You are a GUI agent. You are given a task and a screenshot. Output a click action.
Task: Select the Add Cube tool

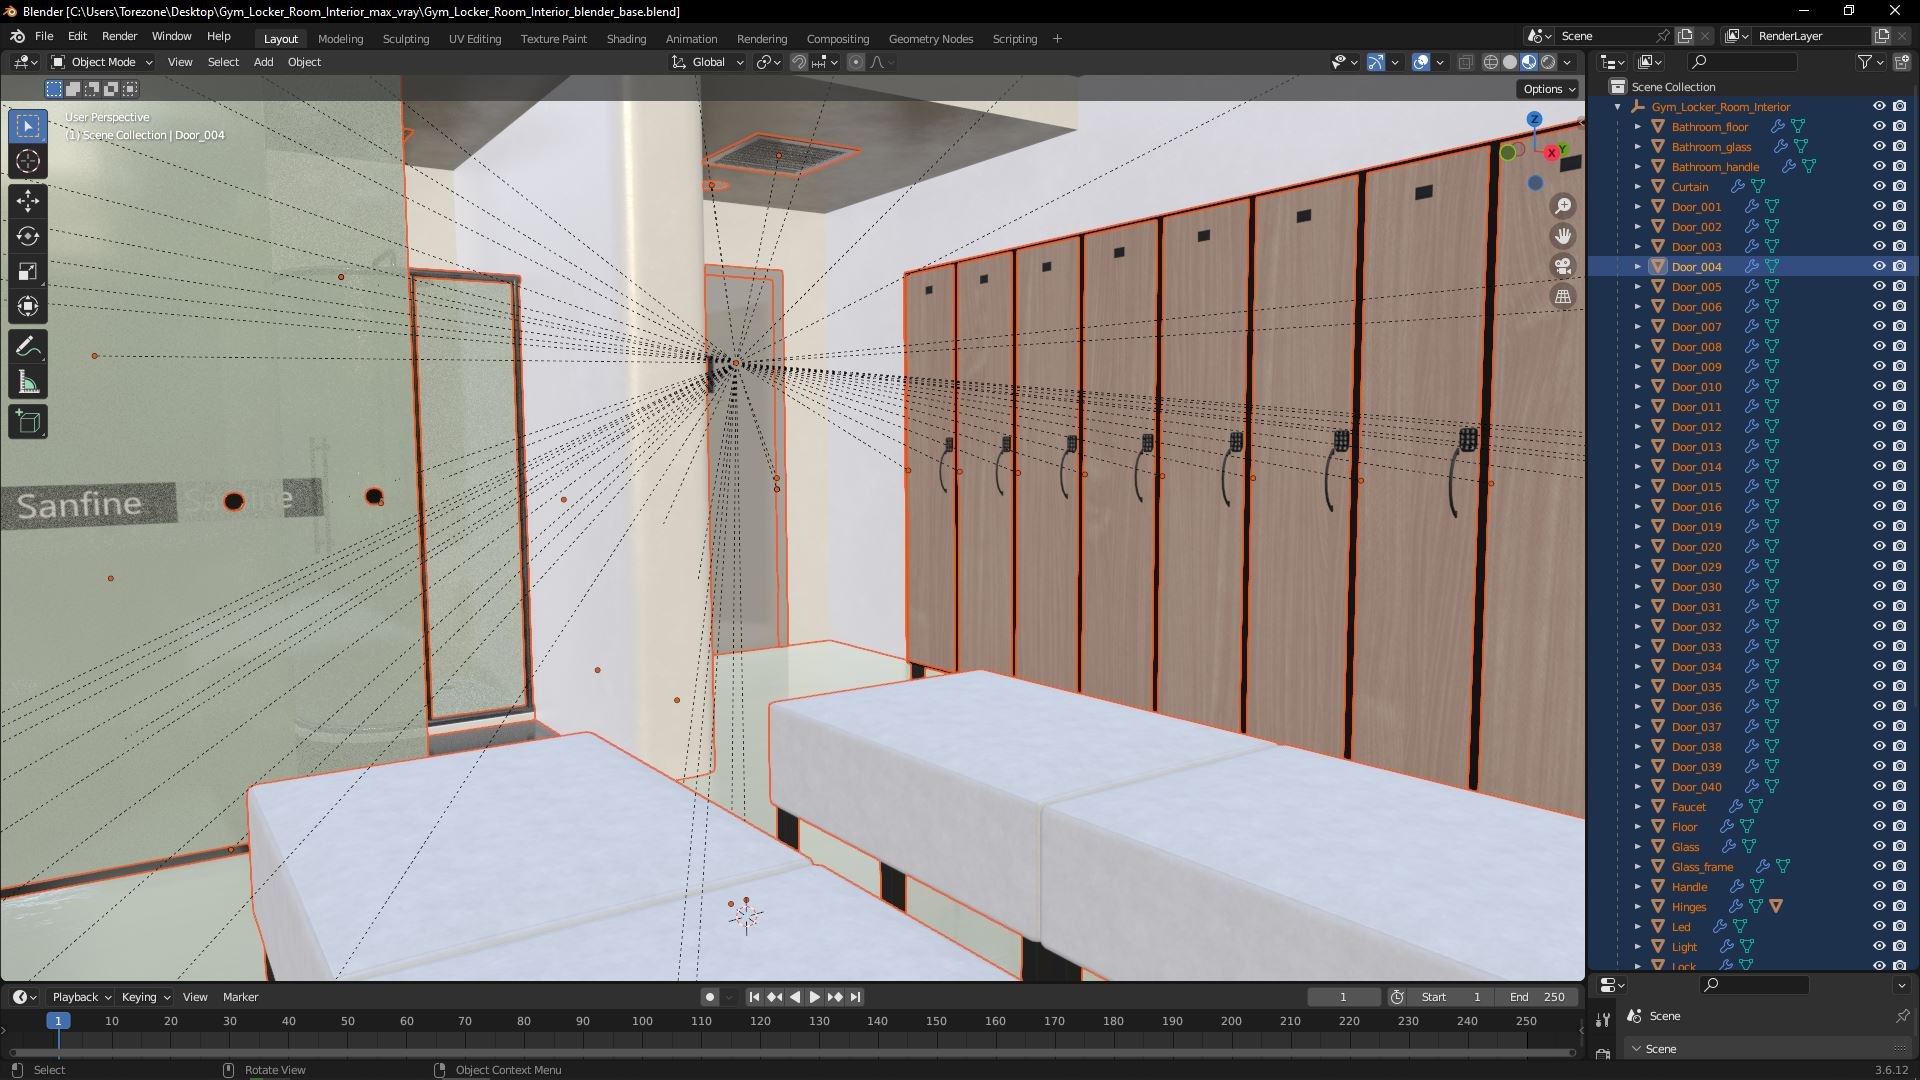[28, 422]
